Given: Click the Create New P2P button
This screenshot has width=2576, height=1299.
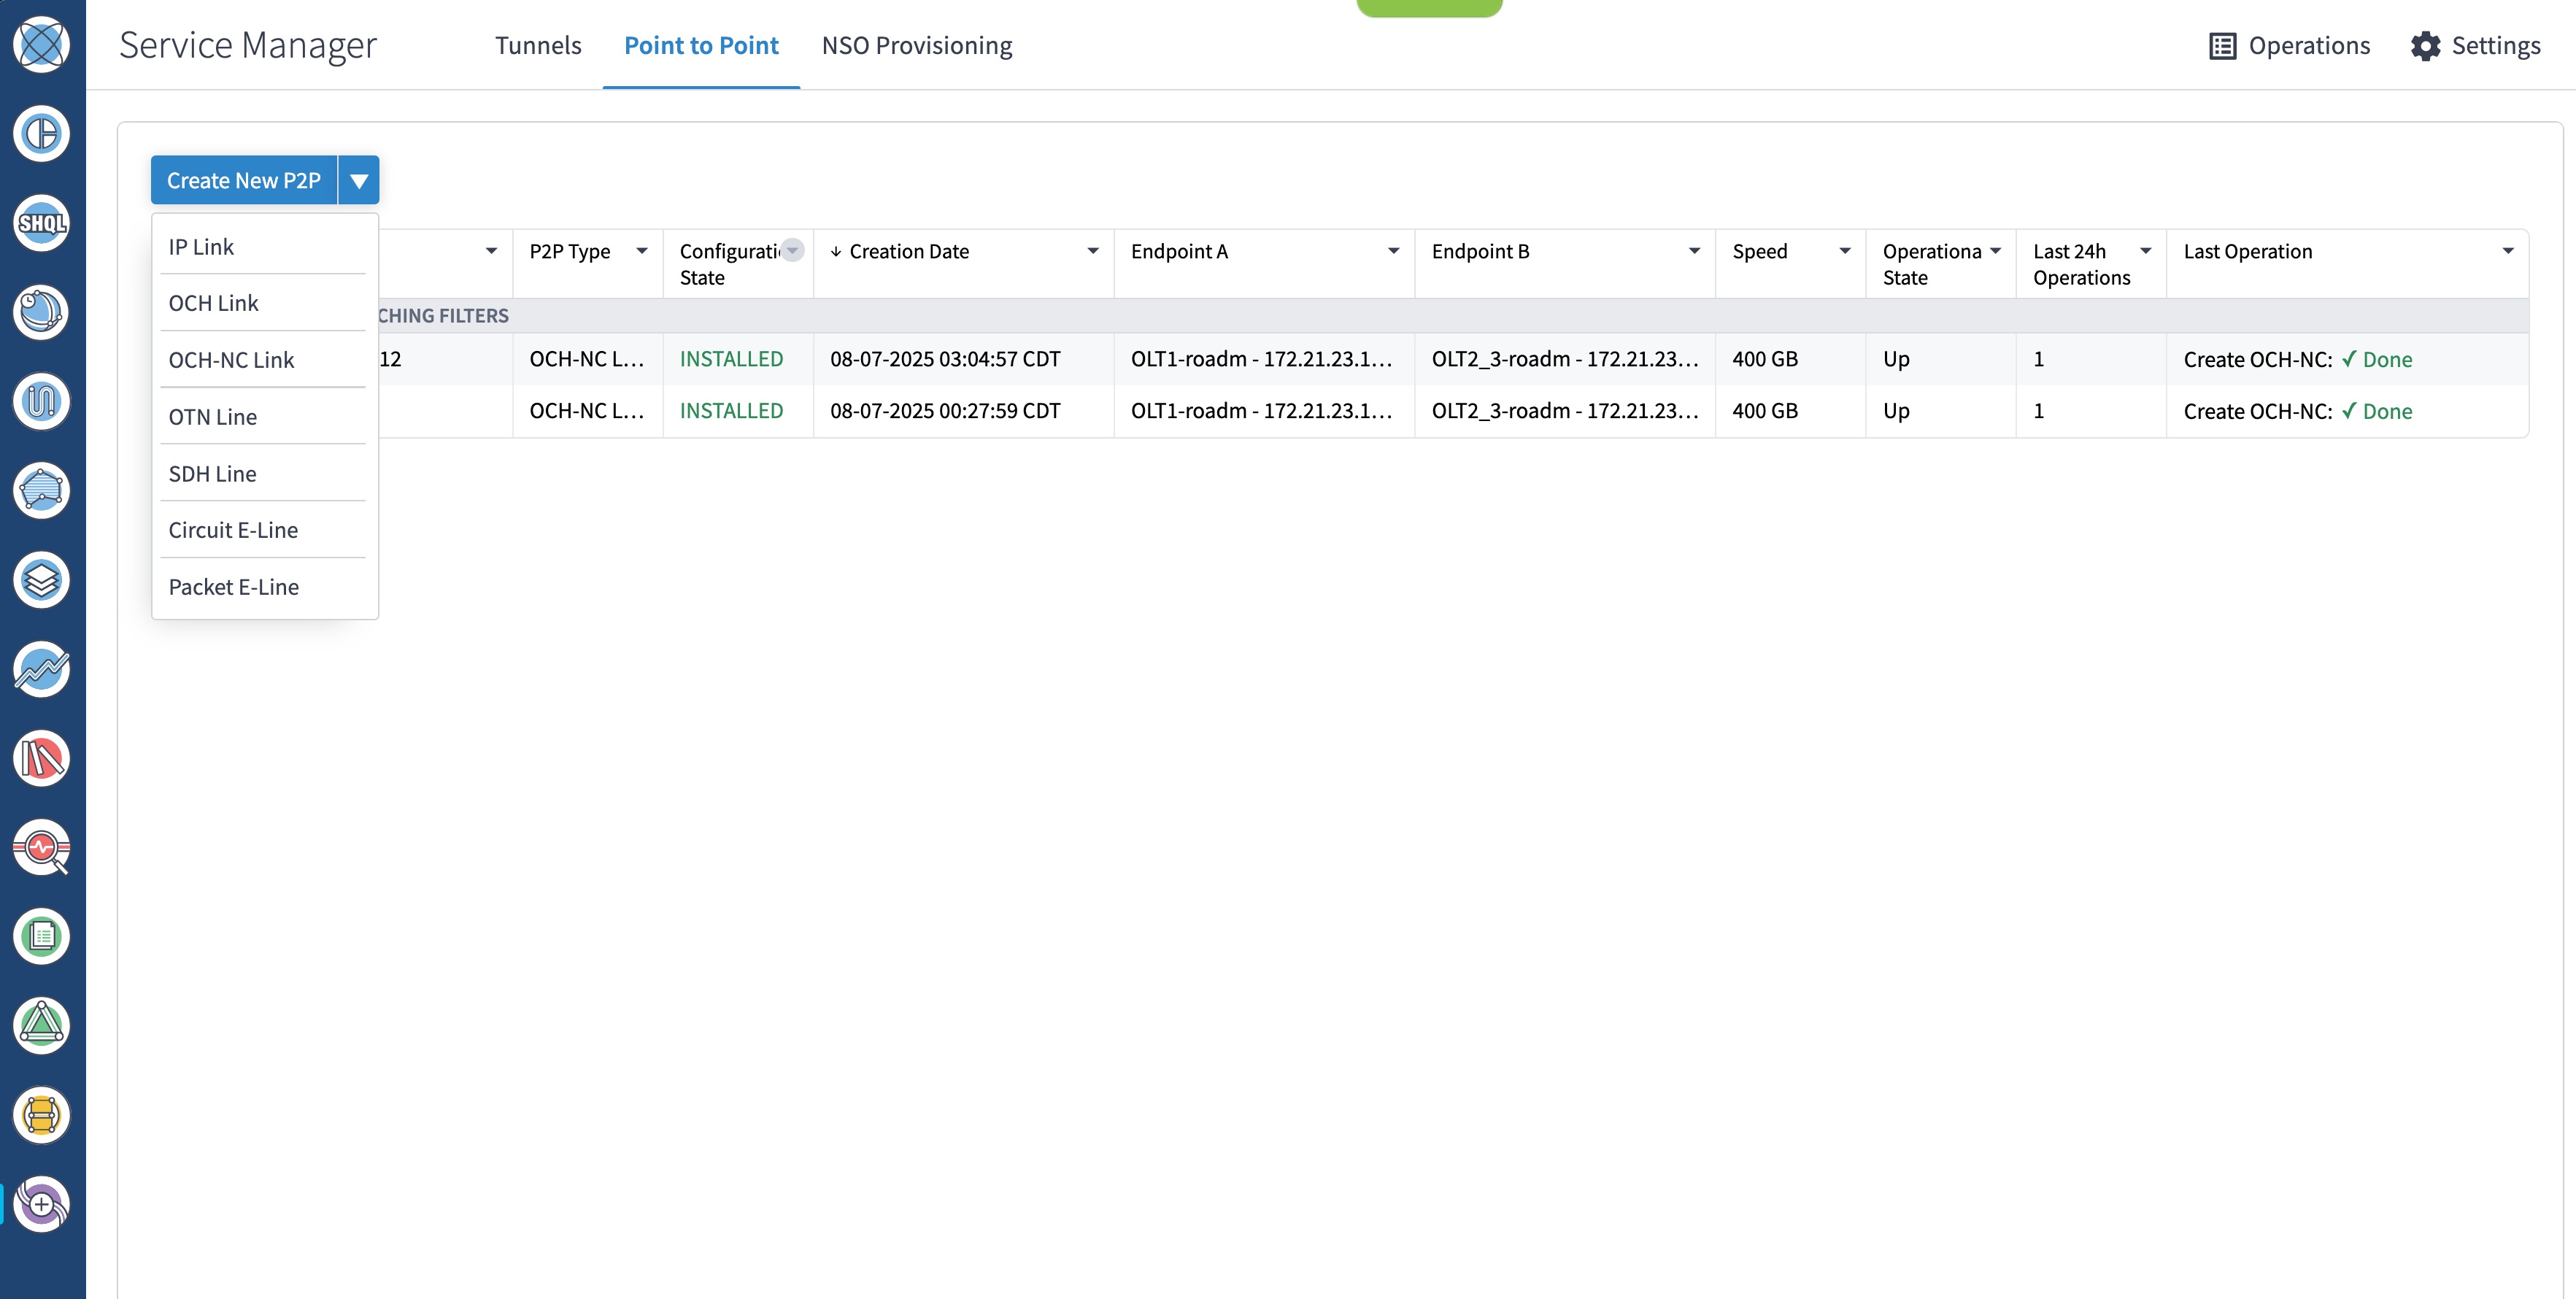Looking at the screenshot, I should click(244, 180).
